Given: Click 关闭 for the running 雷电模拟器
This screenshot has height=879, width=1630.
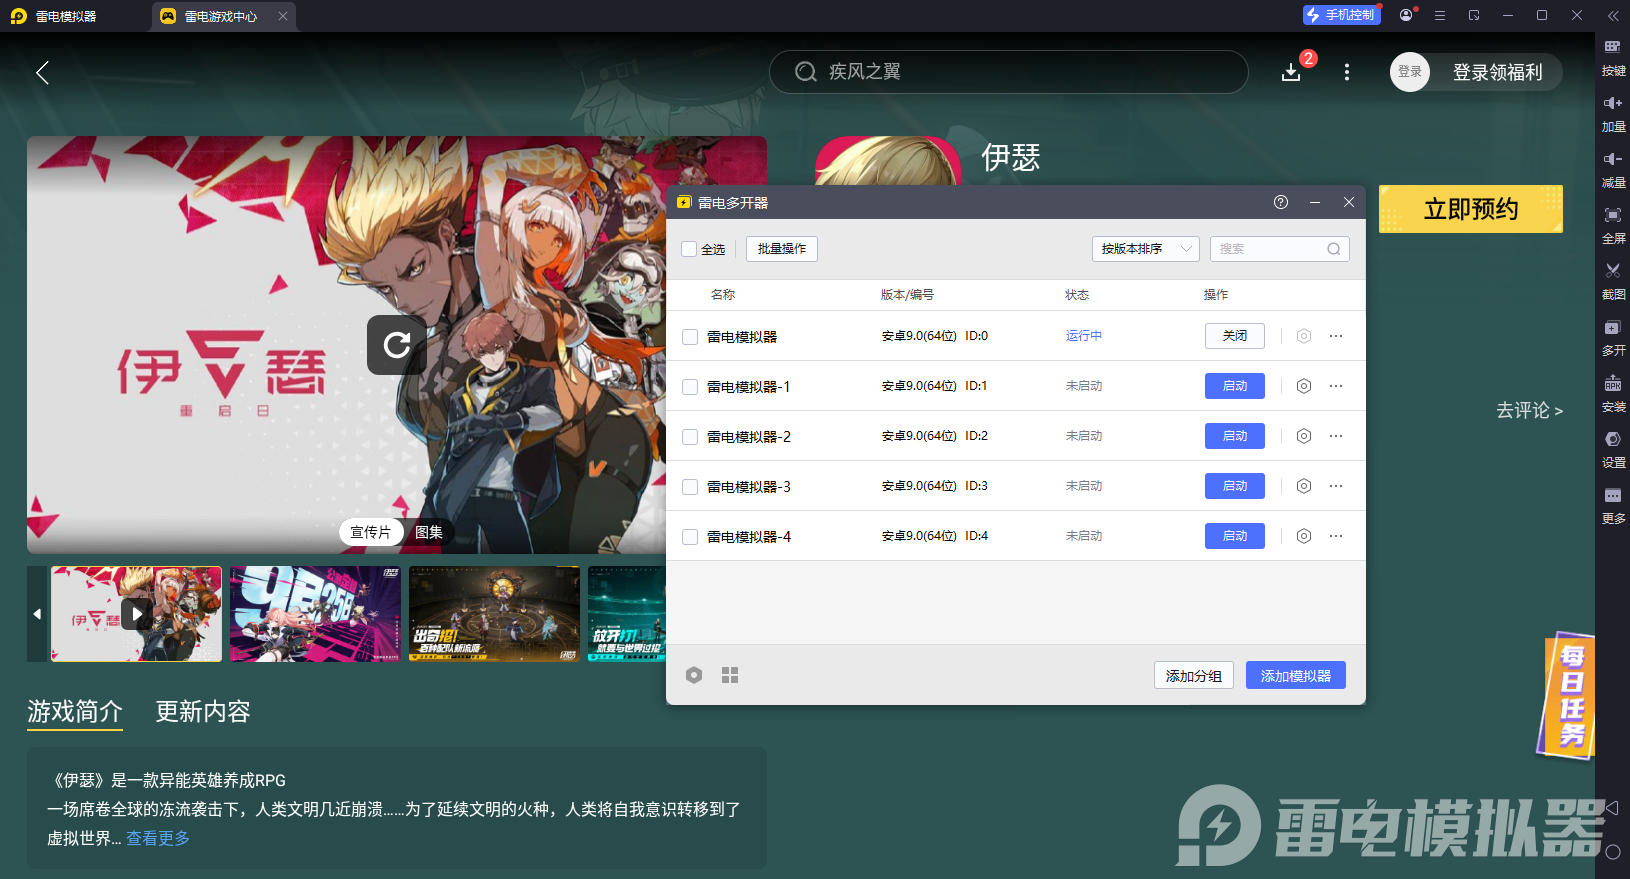Looking at the screenshot, I should 1235,336.
